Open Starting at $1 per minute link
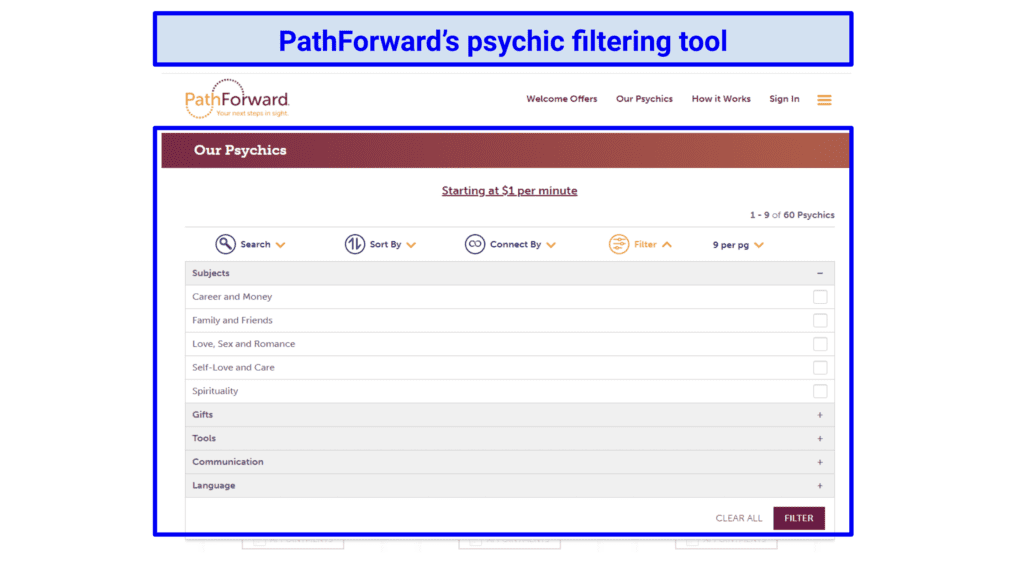This screenshot has height=576, width=1024. pos(509,191)
